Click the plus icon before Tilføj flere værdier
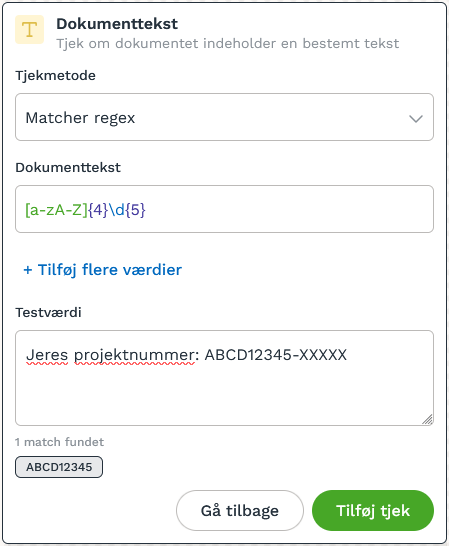Image resolution: width=449 pixels, height=546 pixels. point(28,270)
